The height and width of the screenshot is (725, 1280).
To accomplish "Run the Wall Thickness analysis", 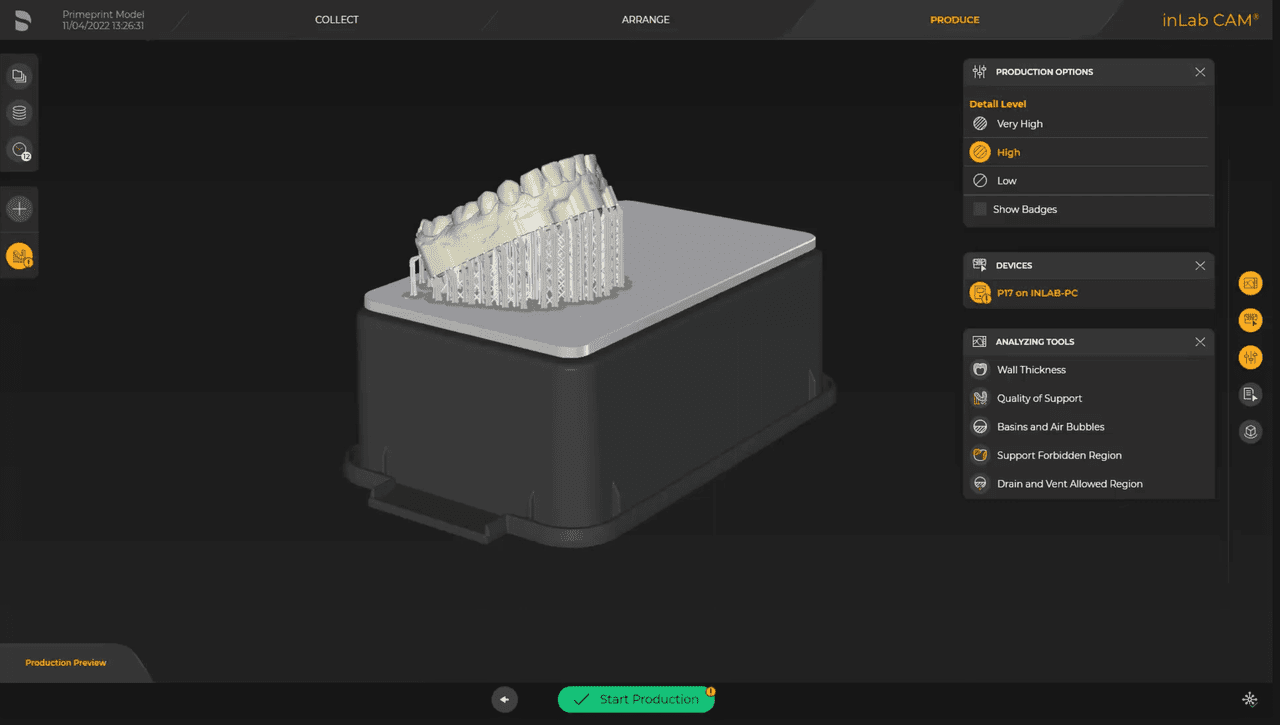I will pyautogui.click(x=1029, y=369).
